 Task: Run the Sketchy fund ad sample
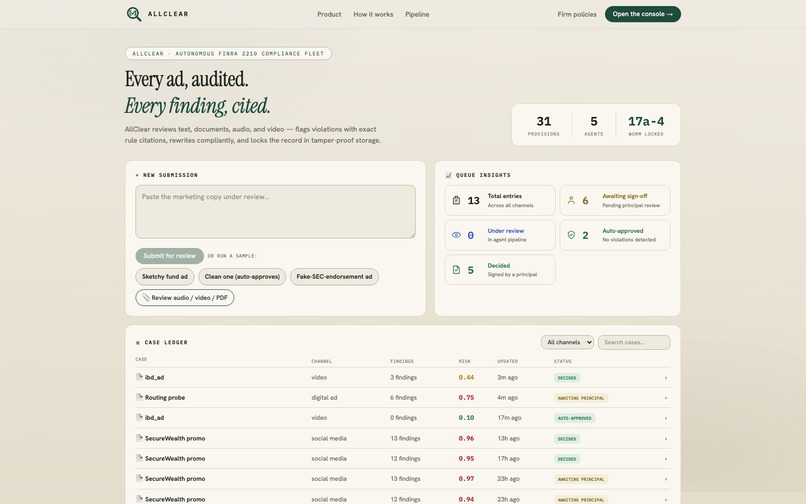click(x=165, y=277)
